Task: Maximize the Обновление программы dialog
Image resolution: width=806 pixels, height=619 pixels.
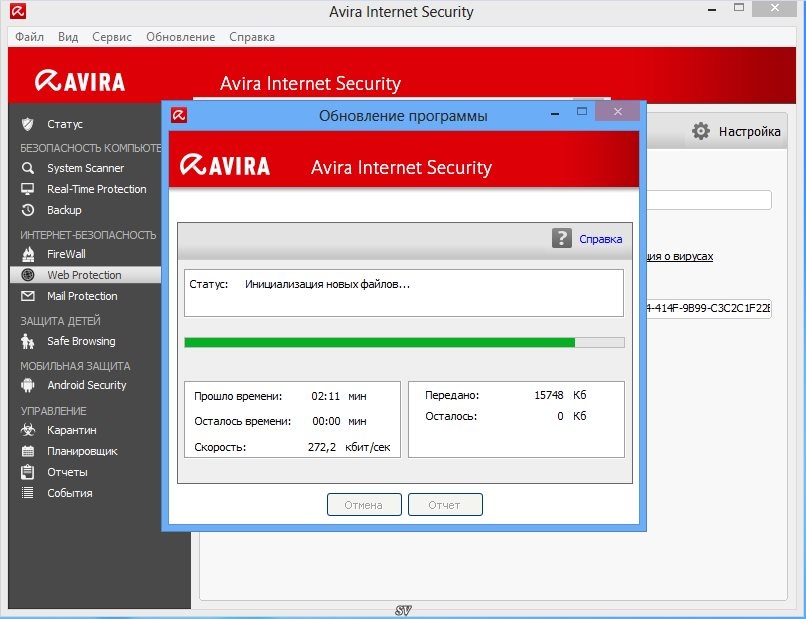Action: coord(582,111)
